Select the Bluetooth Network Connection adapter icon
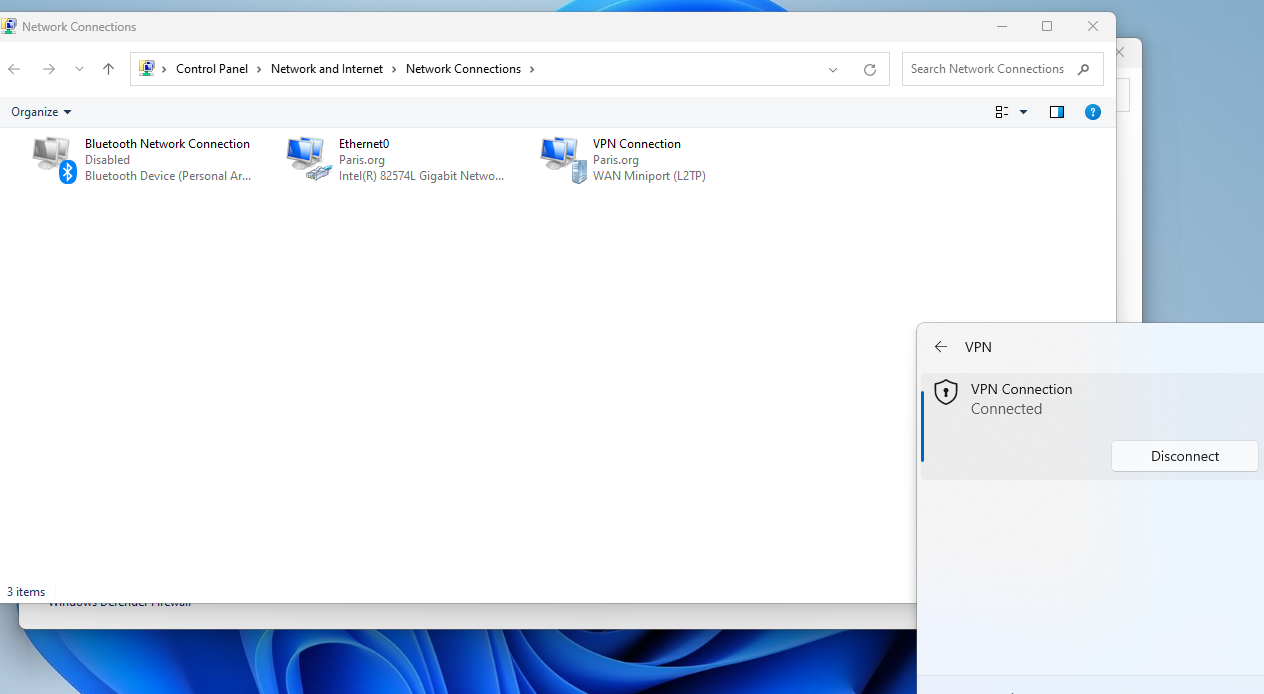 click(x=54, y=160)
